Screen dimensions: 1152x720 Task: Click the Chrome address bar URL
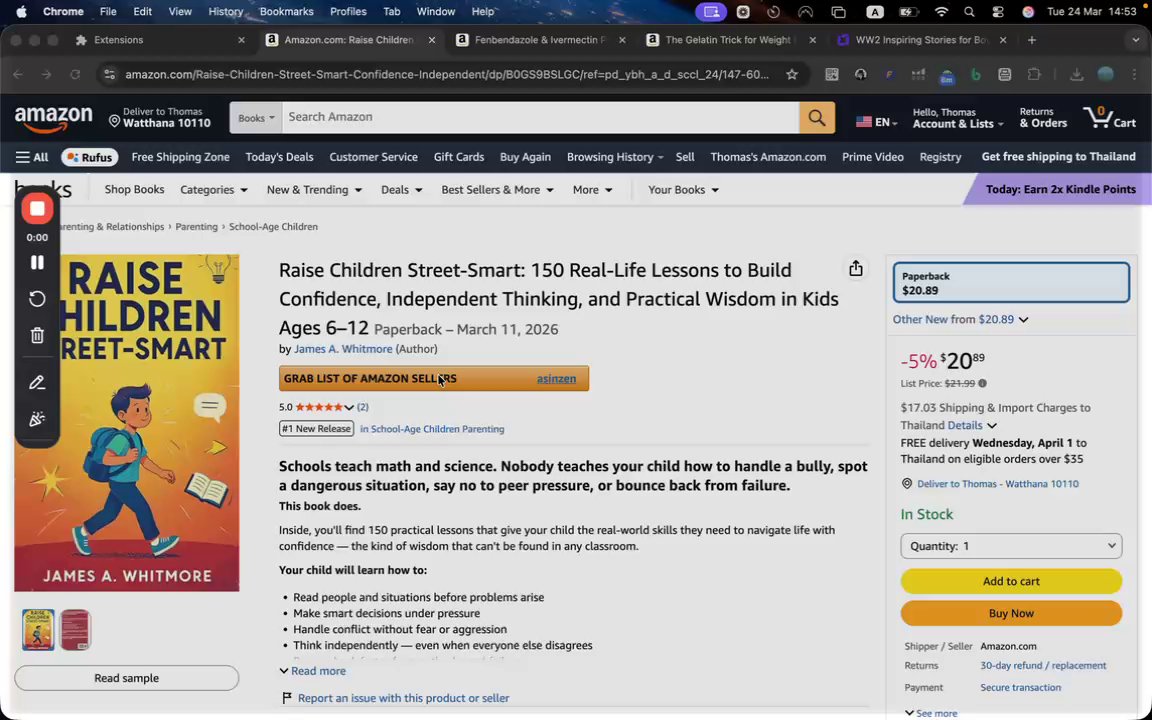(447, 74)
